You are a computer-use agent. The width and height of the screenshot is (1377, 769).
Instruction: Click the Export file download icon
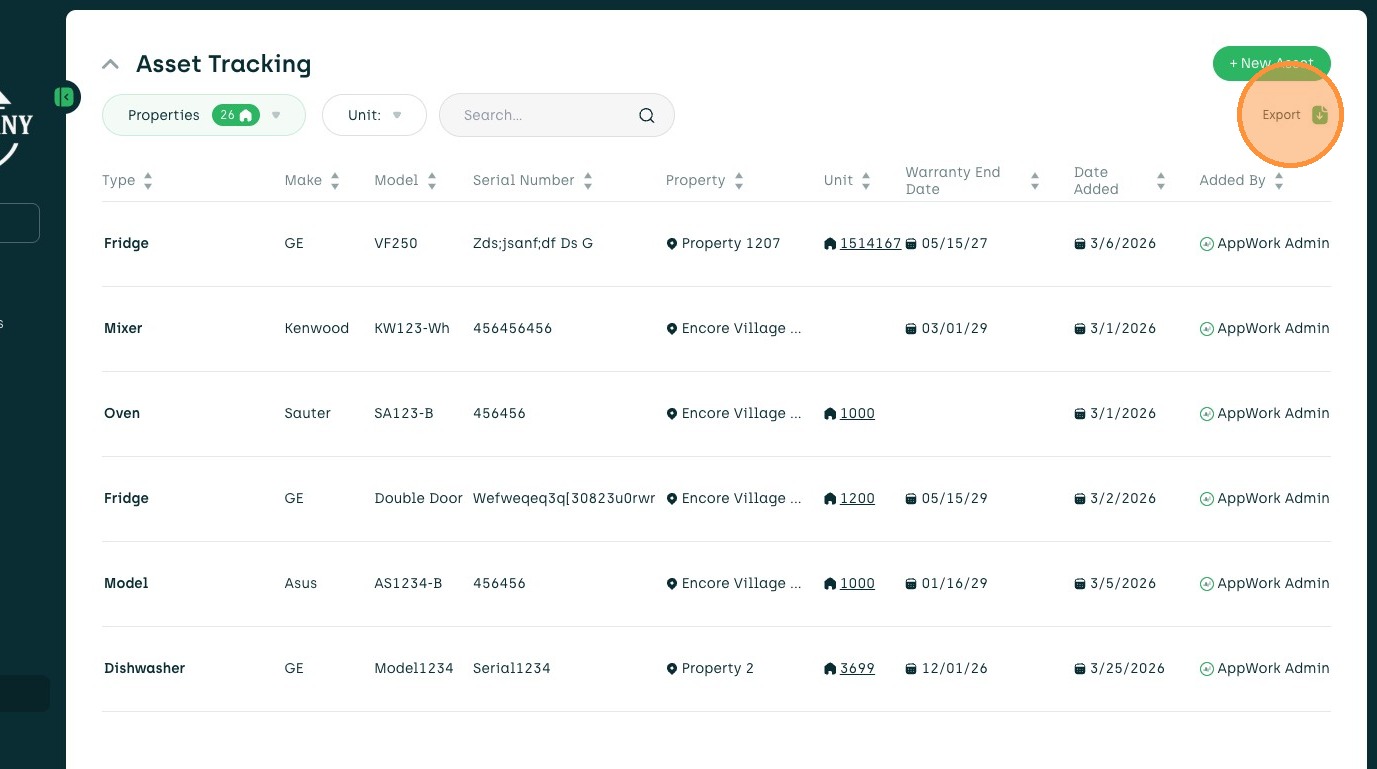click(1319, 115)
